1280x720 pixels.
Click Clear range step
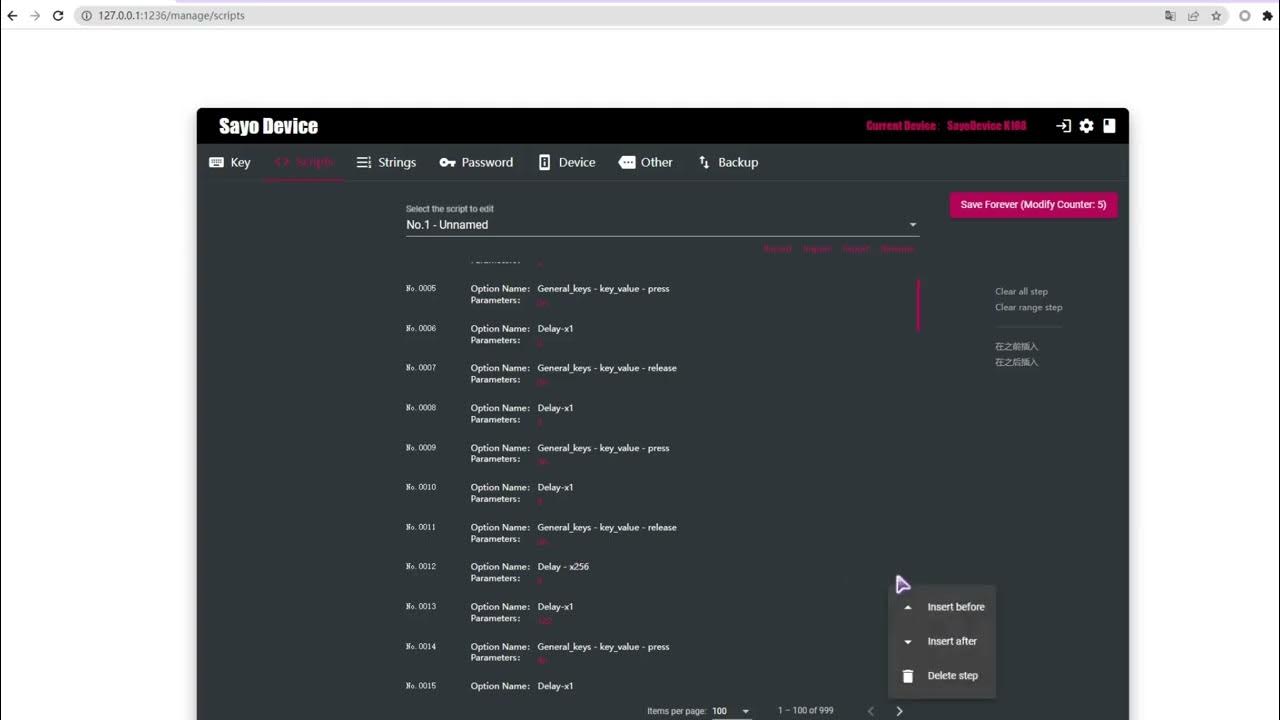pyautogui.click(x=1028, y=308)
